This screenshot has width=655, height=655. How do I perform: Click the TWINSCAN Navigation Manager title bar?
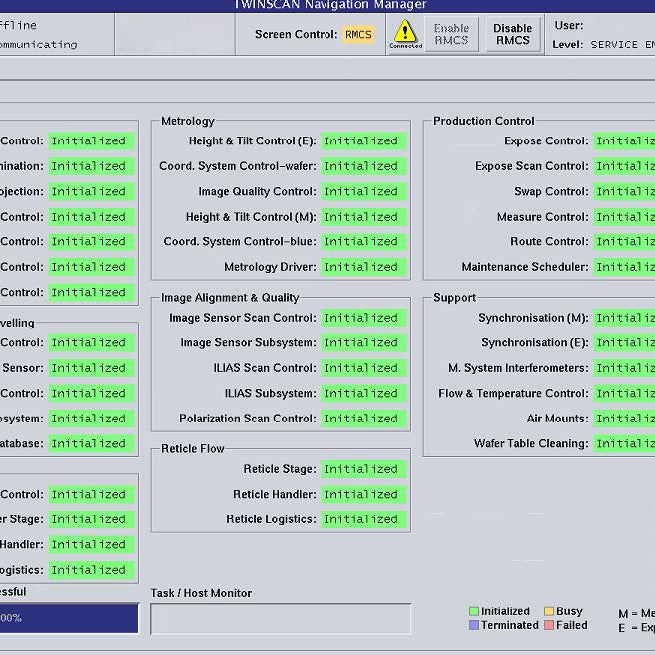(x=330, y=5)
